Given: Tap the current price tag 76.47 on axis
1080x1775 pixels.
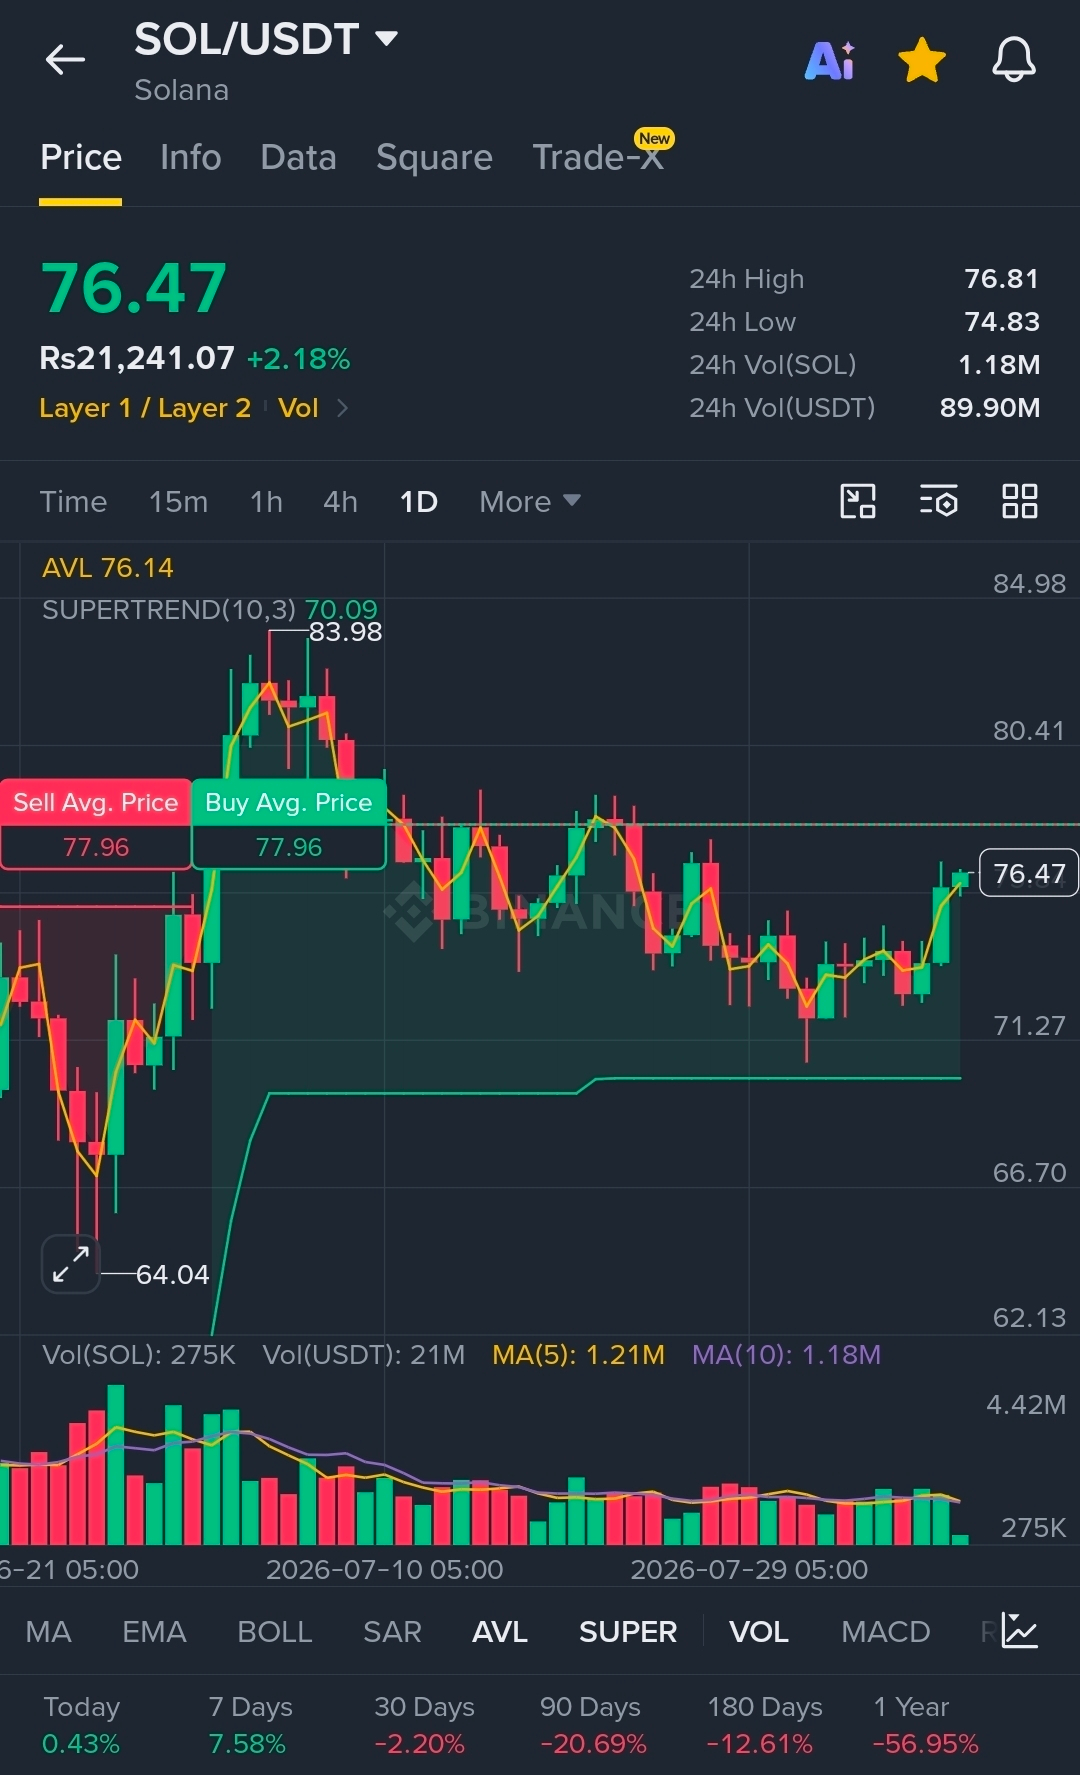Looking at the screenshot, I should [x=1029, y=873].
